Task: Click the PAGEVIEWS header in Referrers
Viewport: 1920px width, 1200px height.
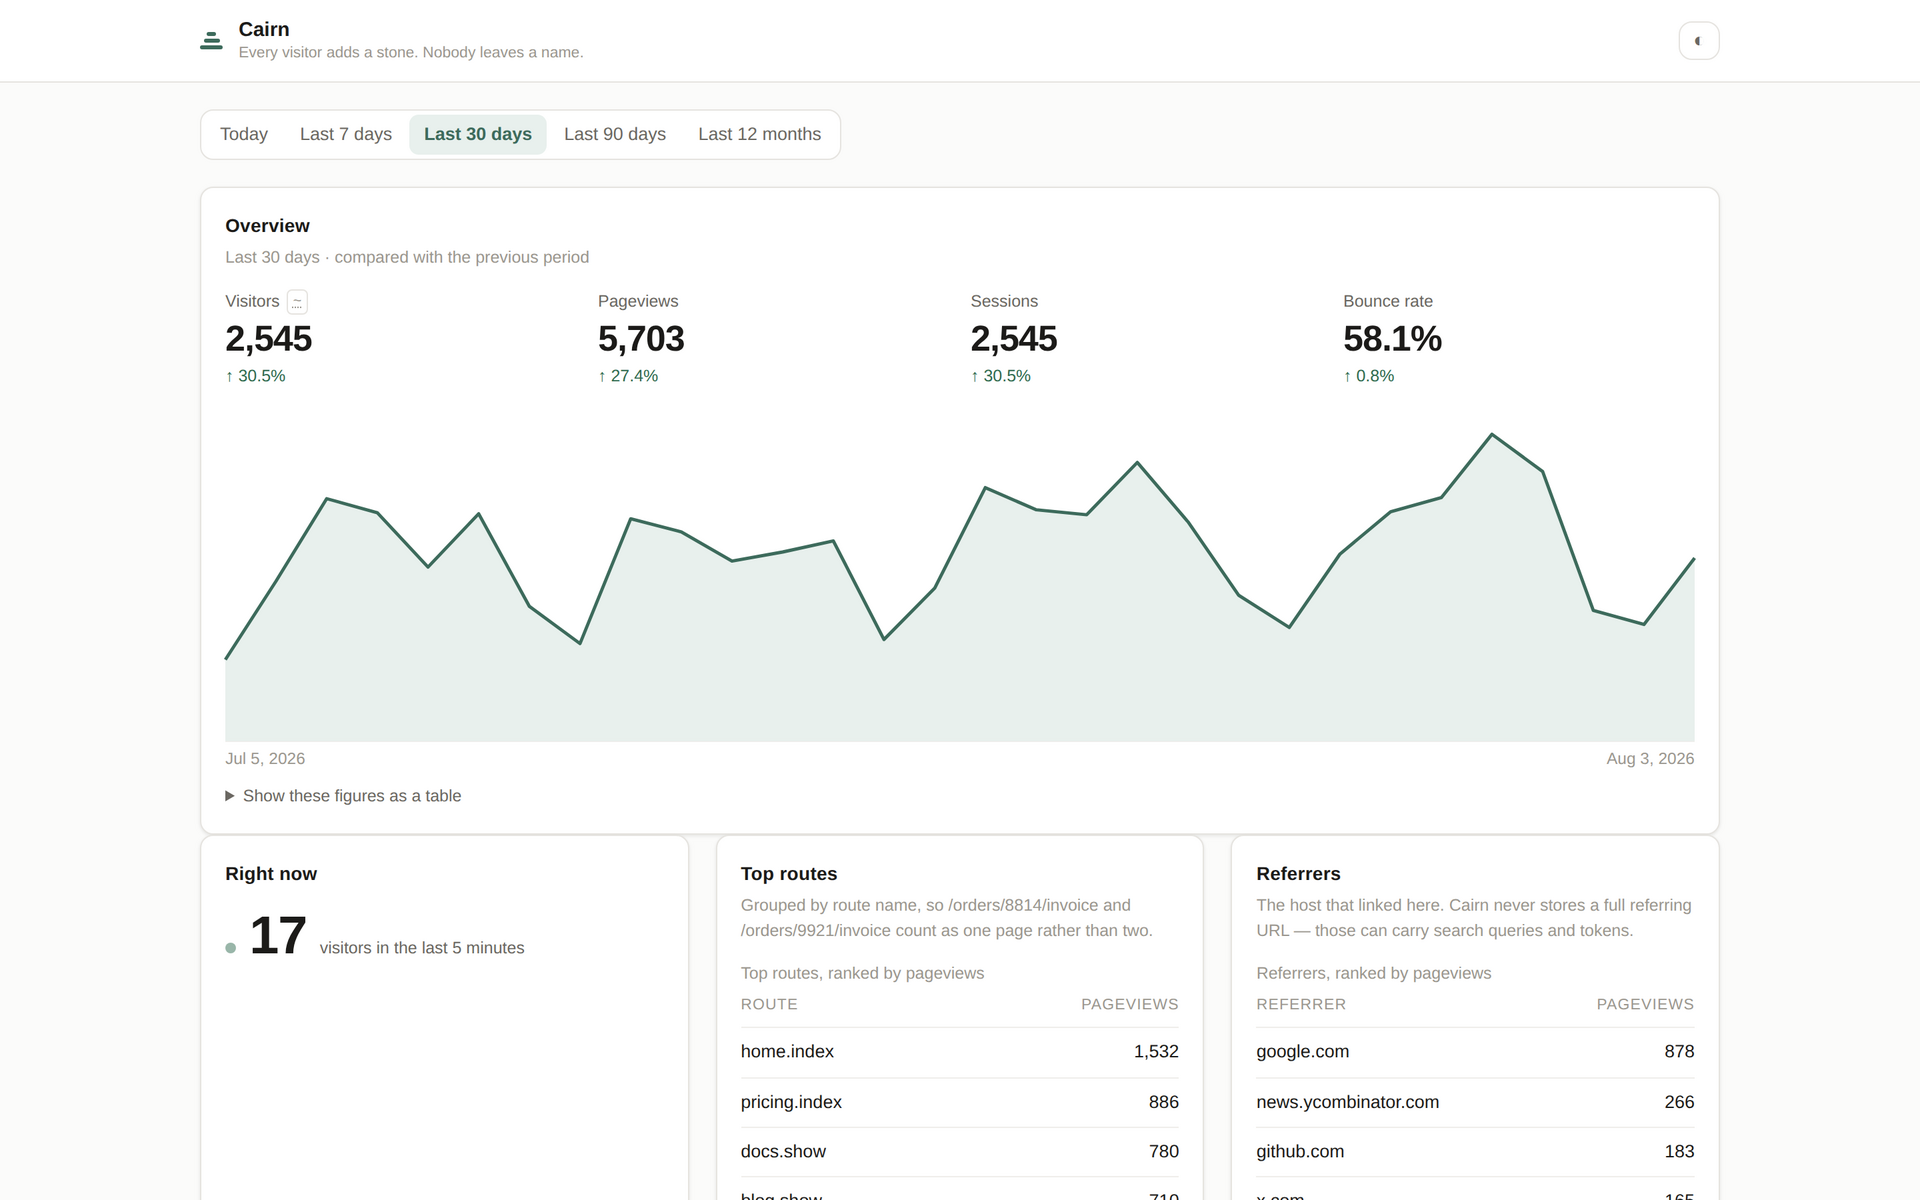Action: [1645, 1004]
